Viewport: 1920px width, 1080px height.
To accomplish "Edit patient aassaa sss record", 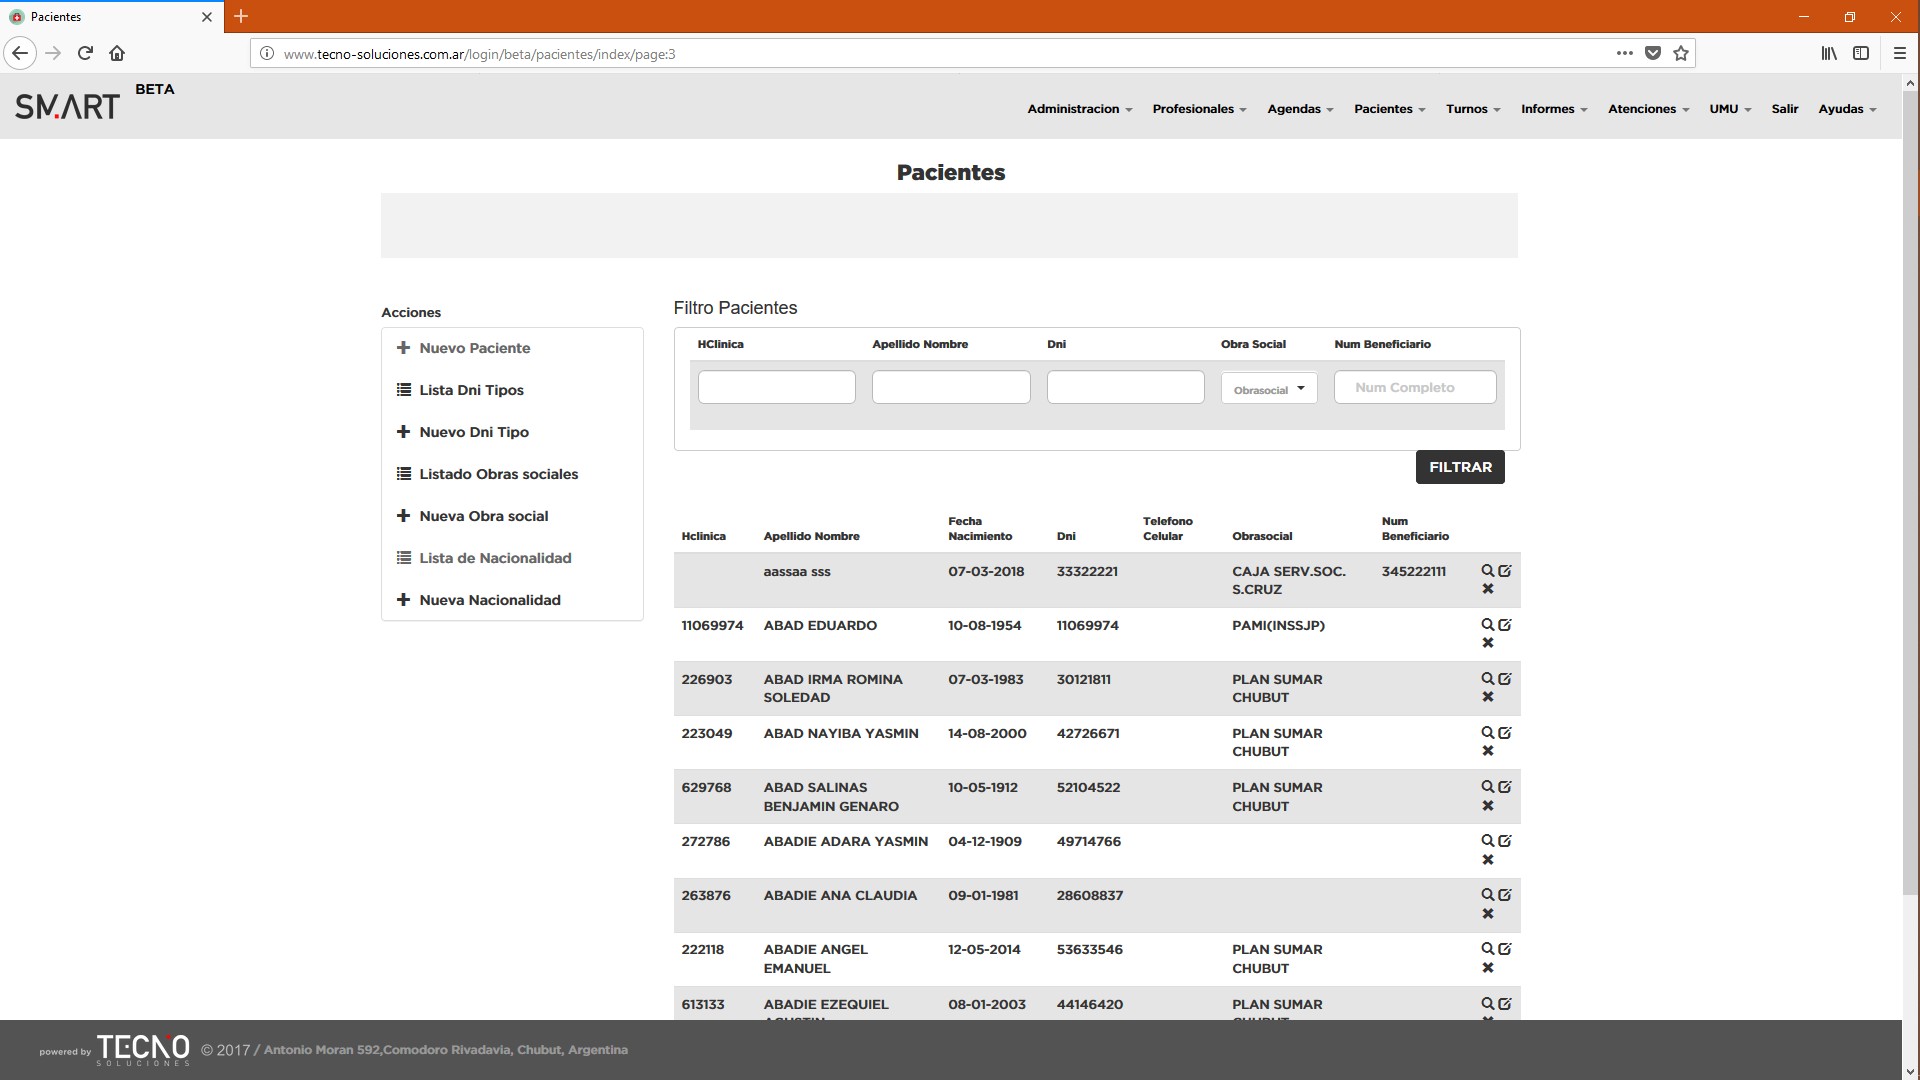I will click(x=1505, y=571).
